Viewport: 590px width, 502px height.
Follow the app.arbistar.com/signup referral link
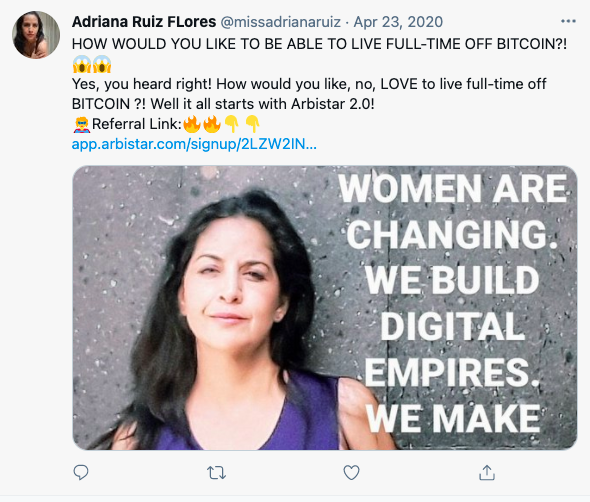pos(194,144)
